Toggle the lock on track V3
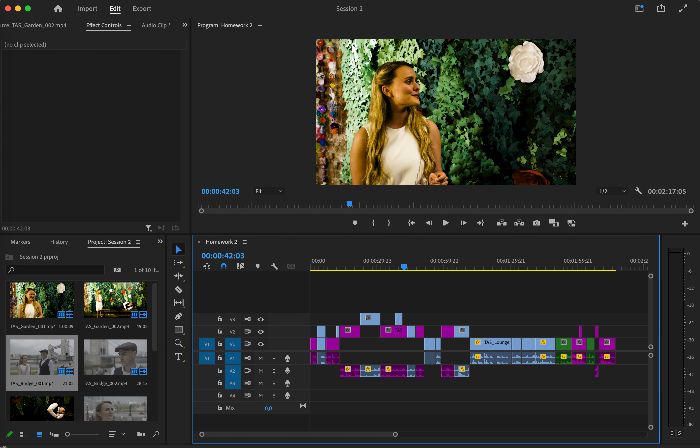 pyautogui.click(x=220, y=319)
